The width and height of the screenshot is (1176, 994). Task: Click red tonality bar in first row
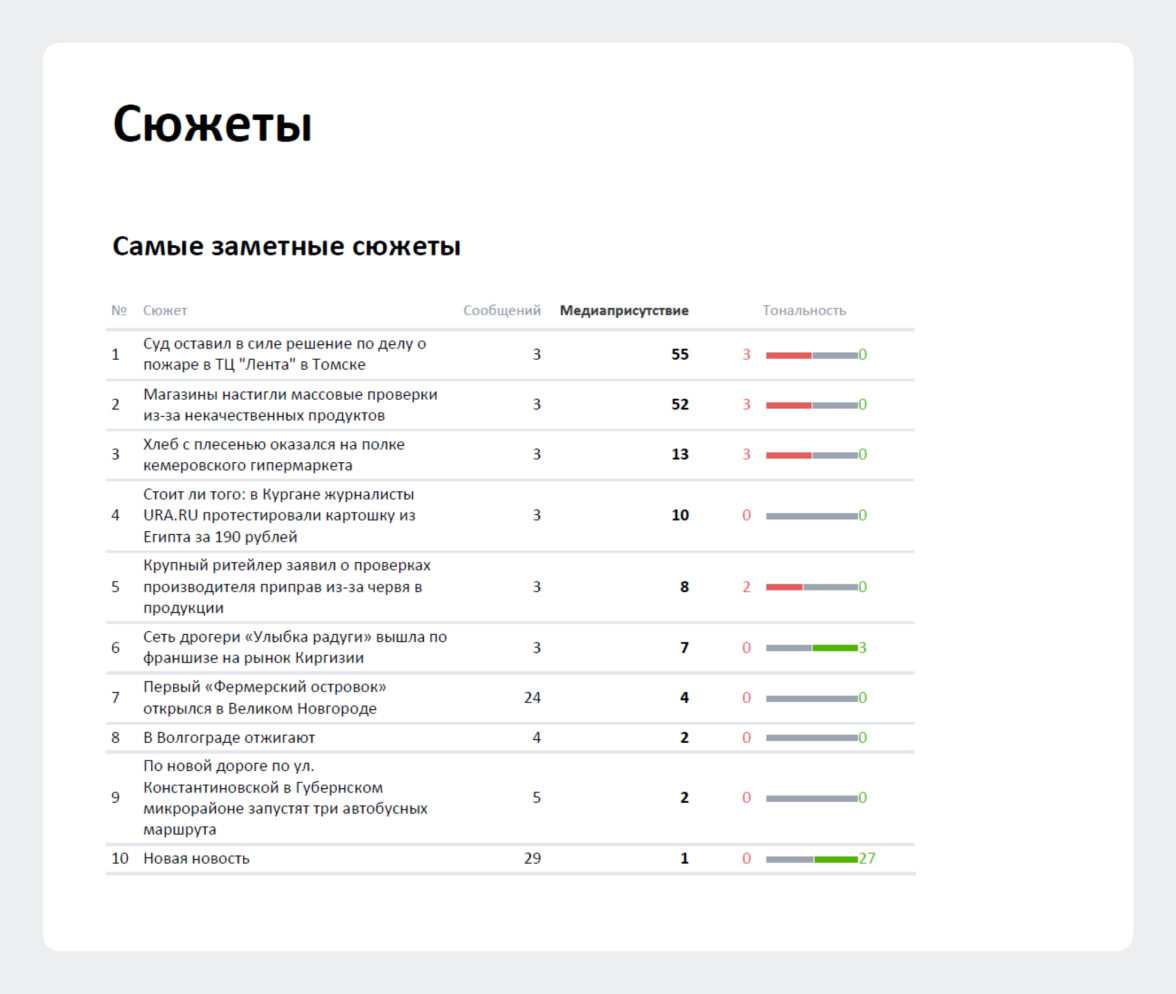[788, 355]
